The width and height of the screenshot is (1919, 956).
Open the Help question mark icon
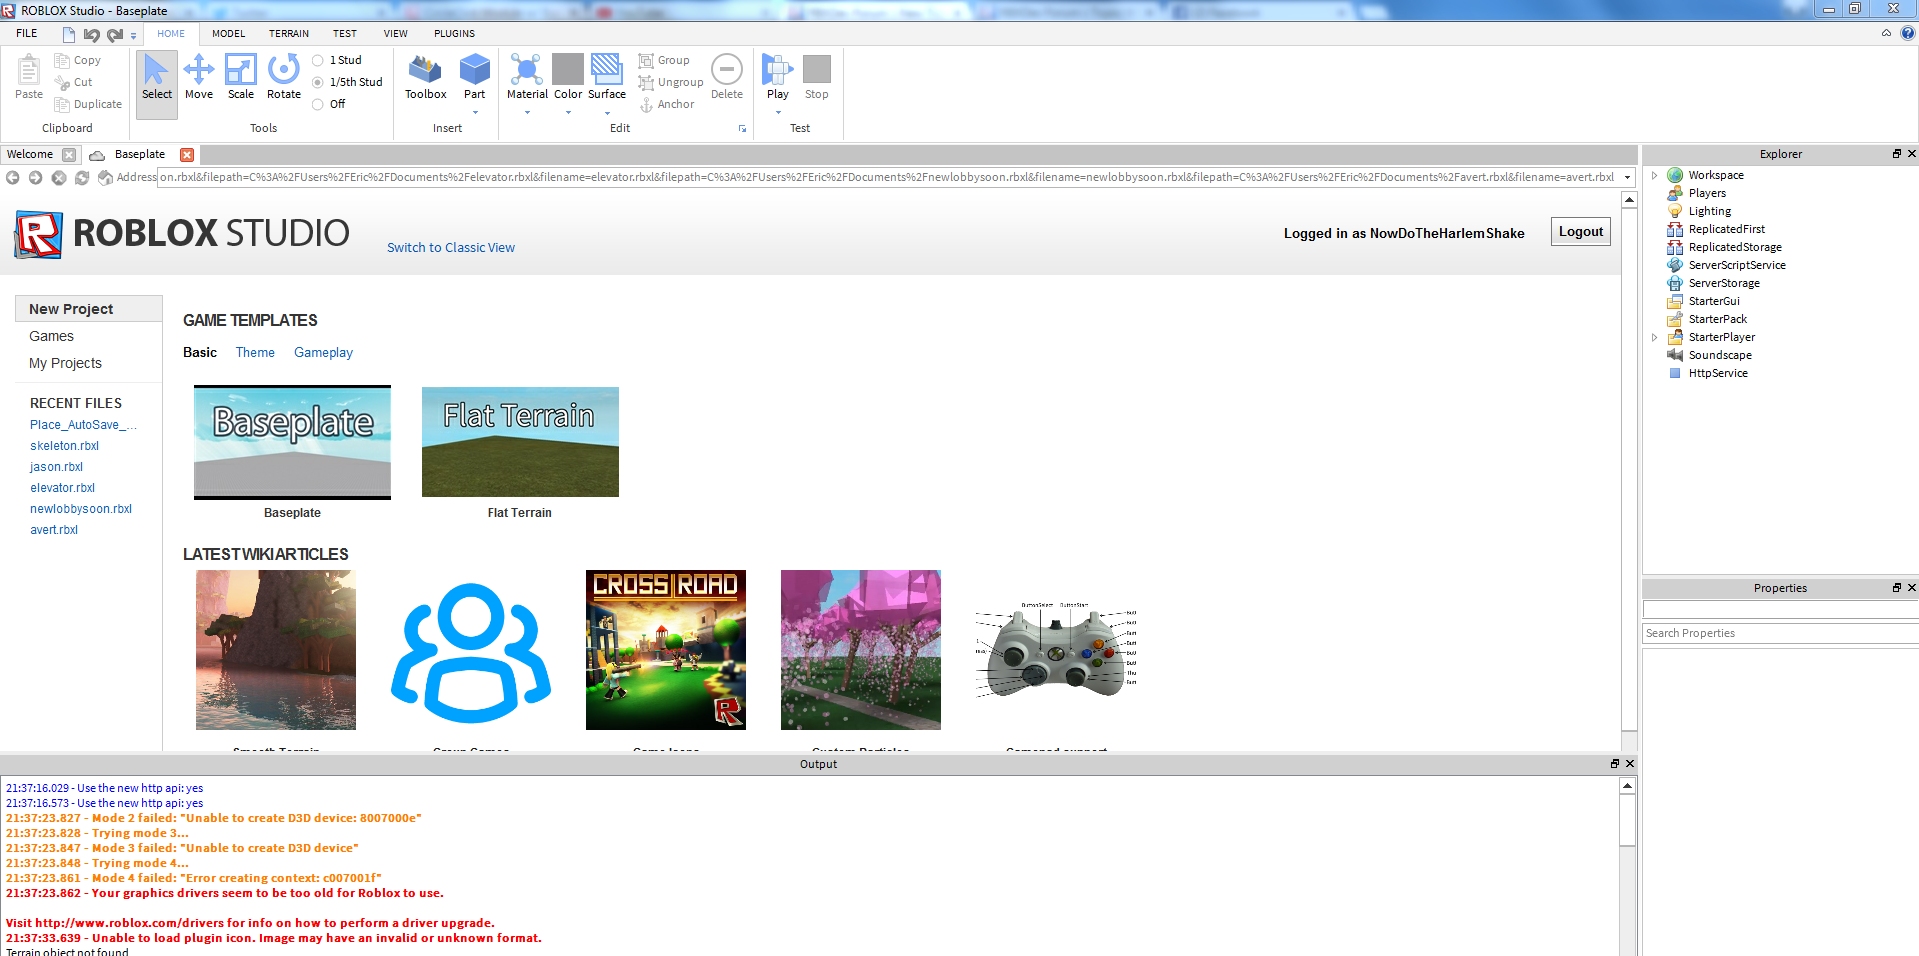(1908, 33)
